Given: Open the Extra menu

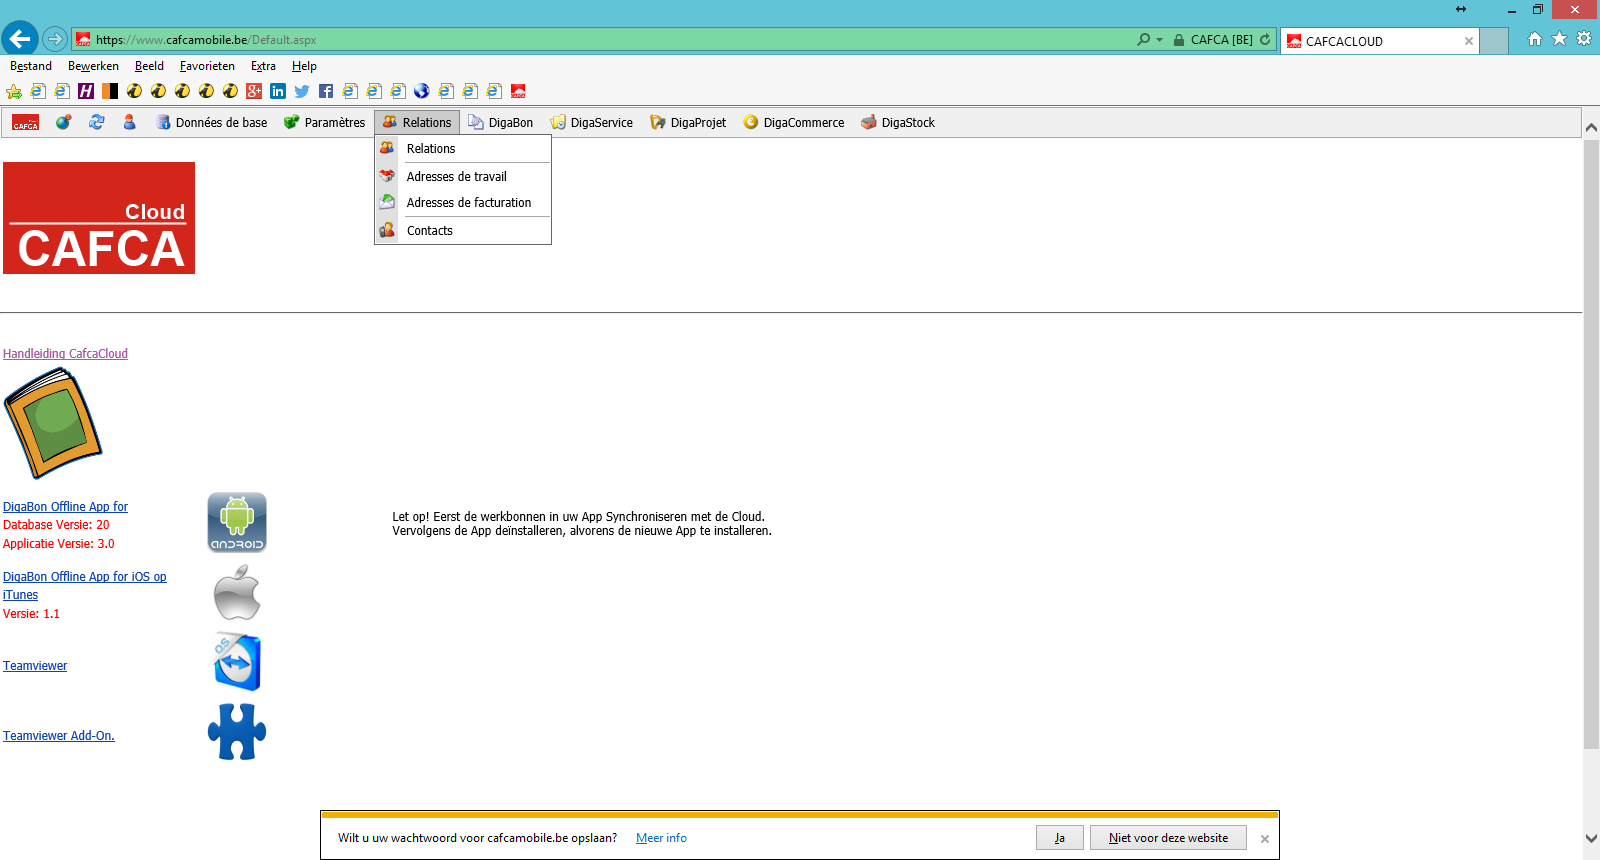Looking at the screenshot, I should tap(263, 66).
